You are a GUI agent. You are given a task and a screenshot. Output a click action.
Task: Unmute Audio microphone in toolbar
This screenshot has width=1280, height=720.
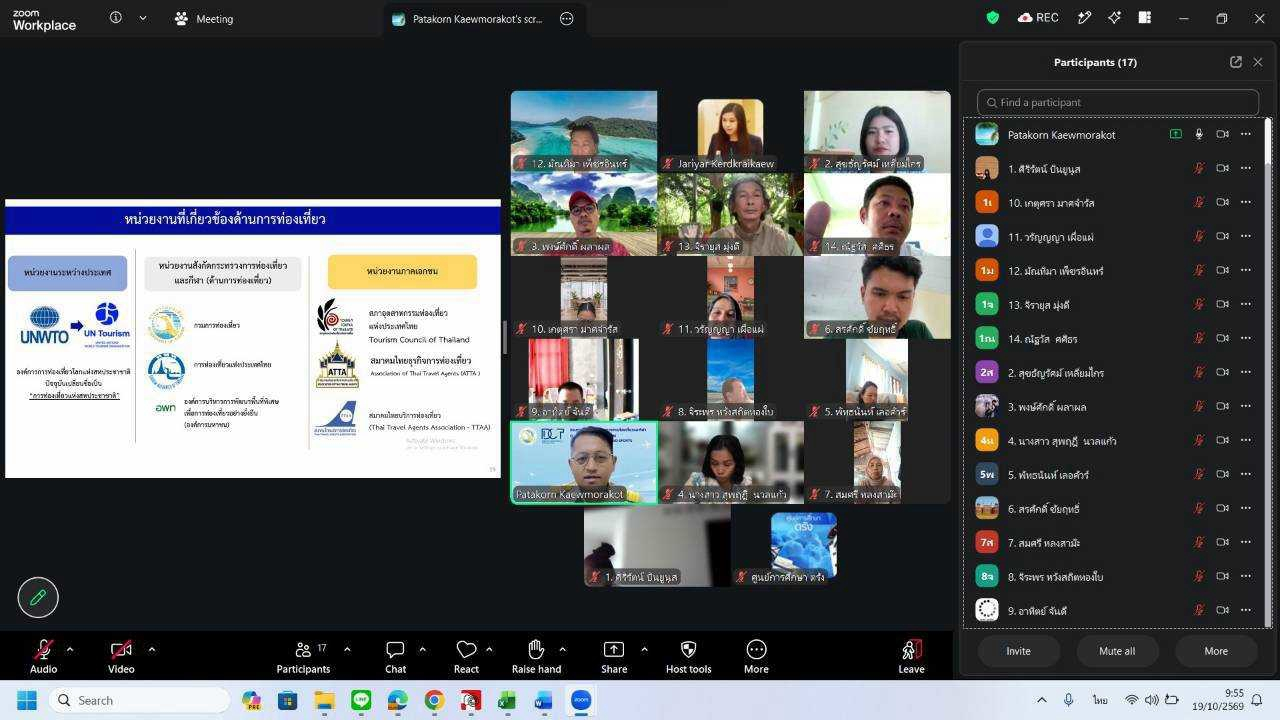(43, 655)
